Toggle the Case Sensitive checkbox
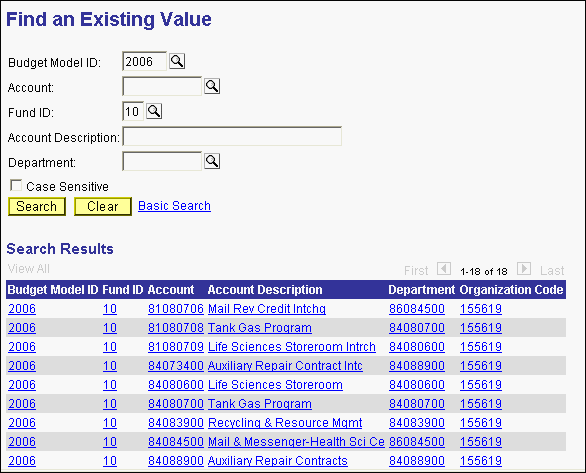 tap(16, 185)
